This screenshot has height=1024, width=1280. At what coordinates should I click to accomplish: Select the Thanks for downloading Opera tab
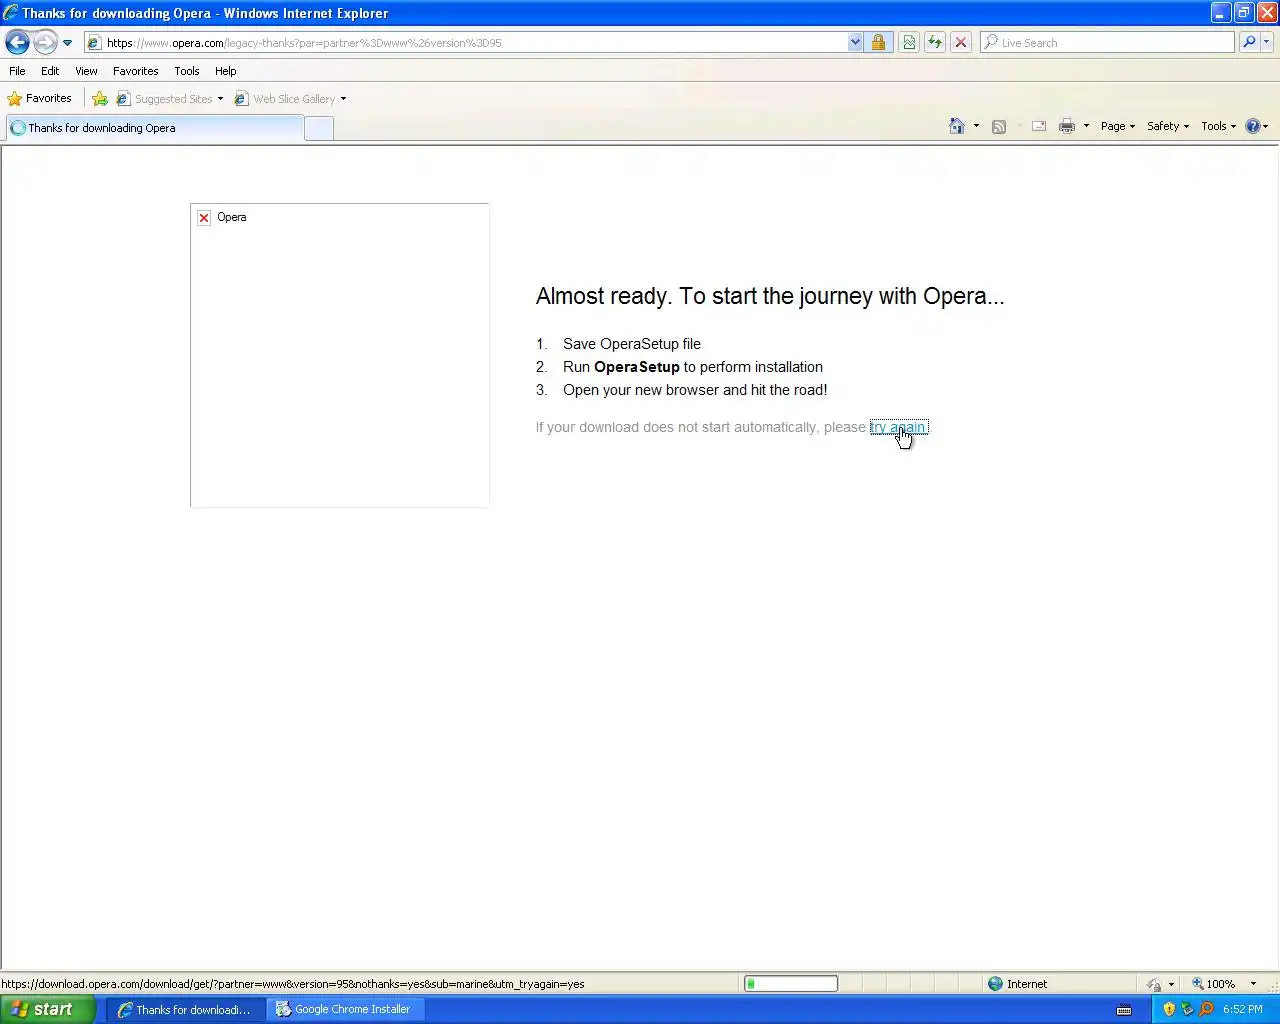point(155,128)
